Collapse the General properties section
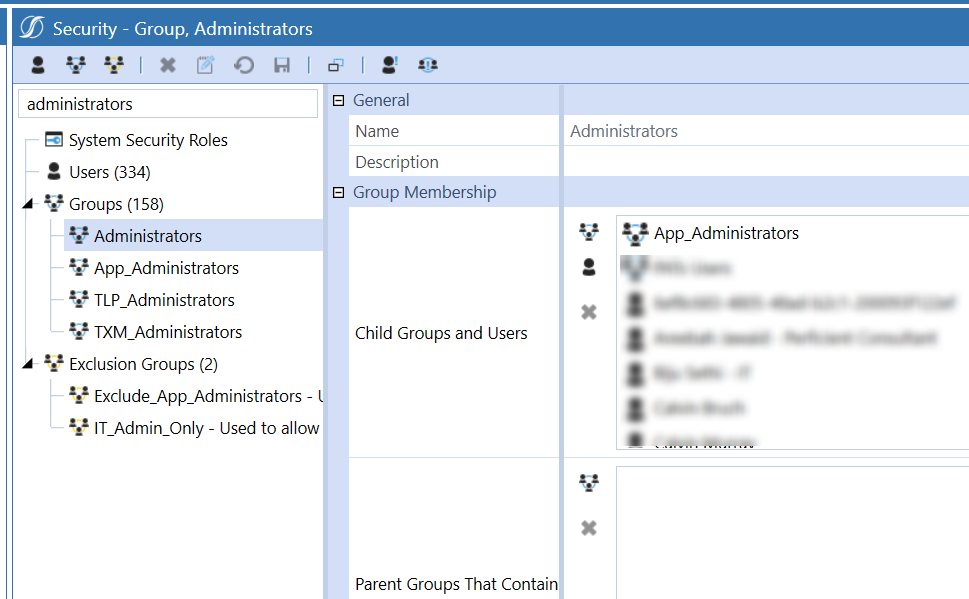 [x=338, y=99]
